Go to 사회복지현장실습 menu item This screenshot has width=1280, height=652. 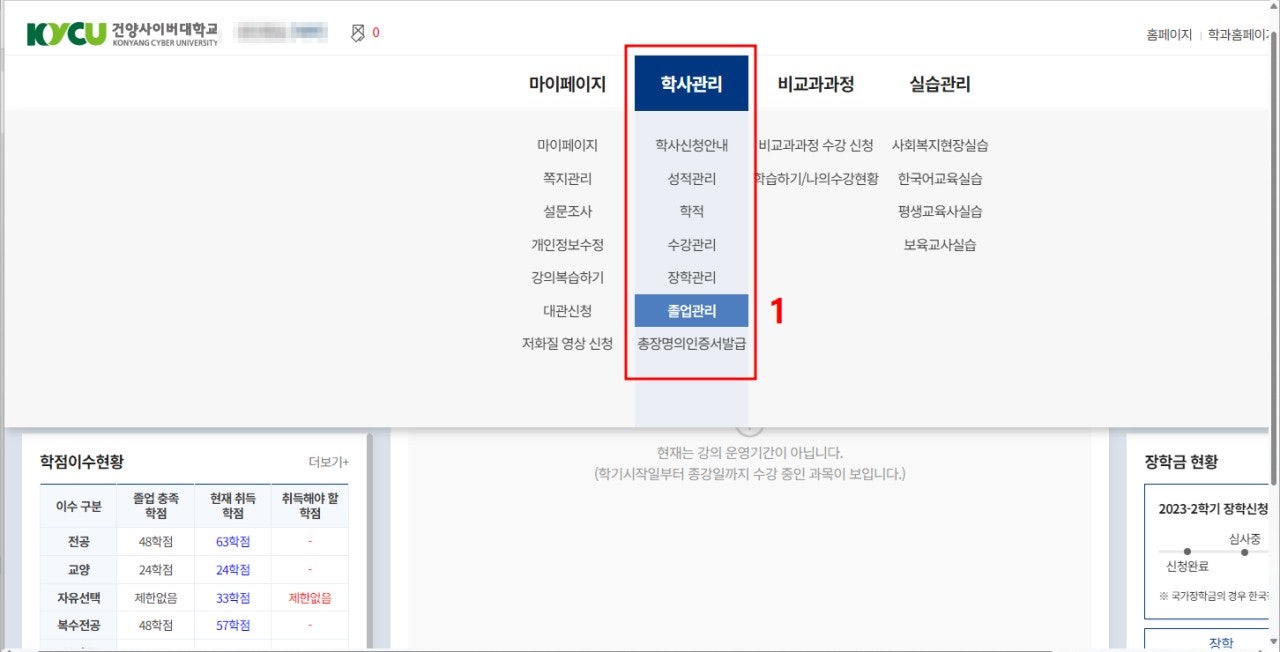pos(939,146)
